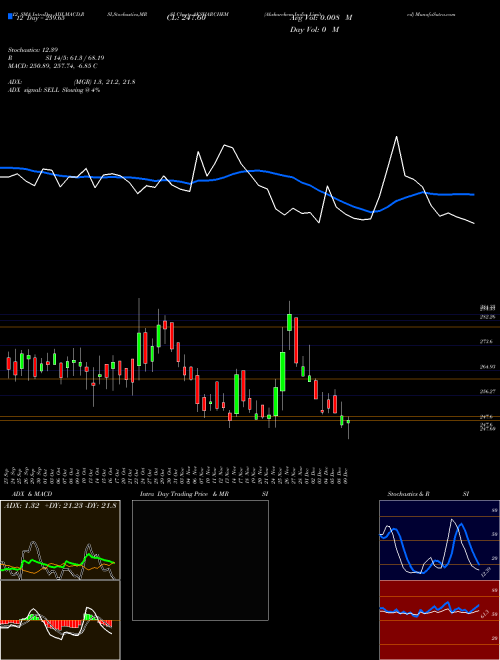Open the red RSI mini chart
The width and height of the screenshot is (500, 660).
click(439, 620)
